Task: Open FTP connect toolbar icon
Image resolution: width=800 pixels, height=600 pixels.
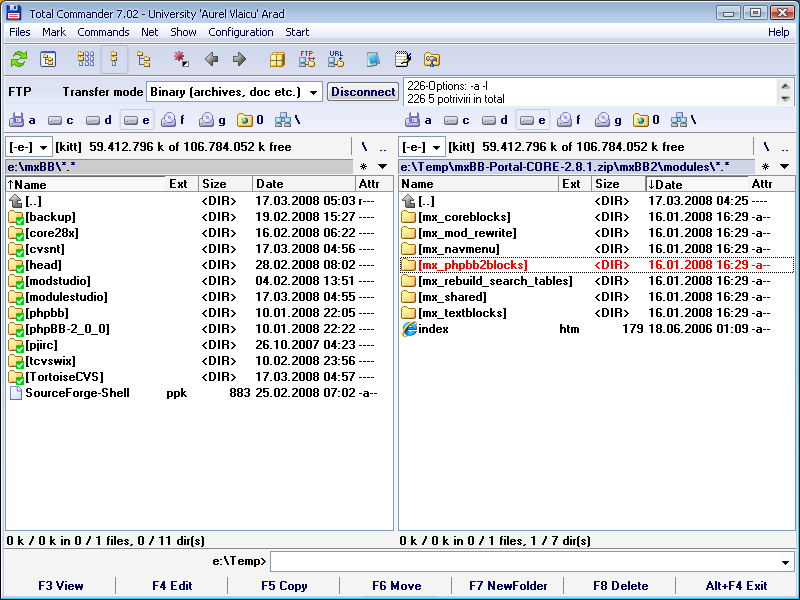Action: coord(307,59)
